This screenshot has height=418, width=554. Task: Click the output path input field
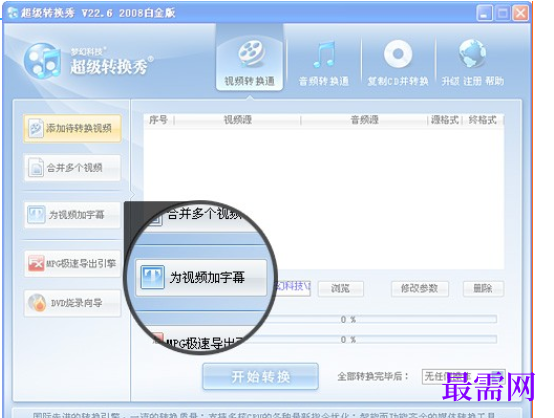[293, 288]
